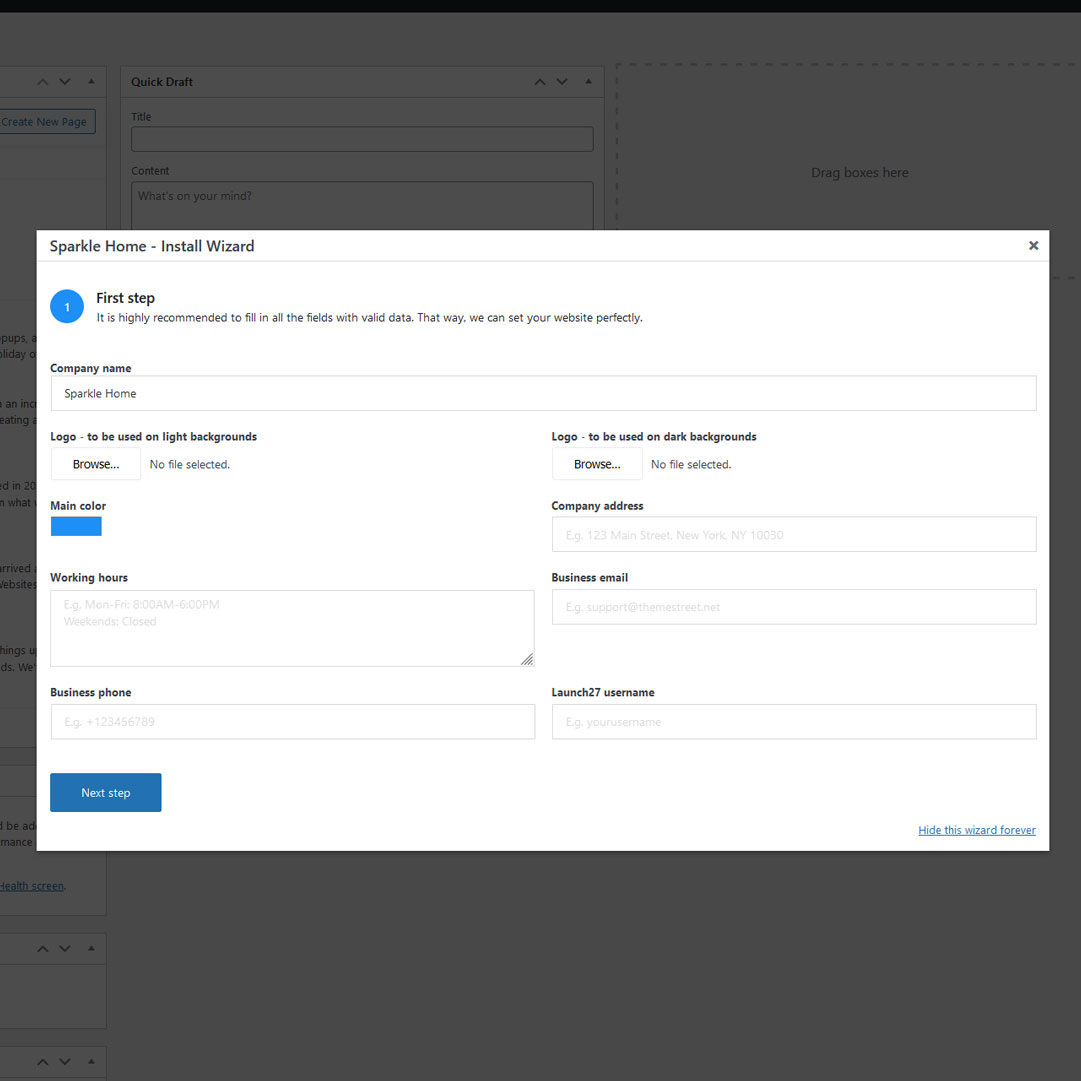Click the Working hours textarea resize handle
This screenshot has height=1081, width=1081.
pos(527,659)
